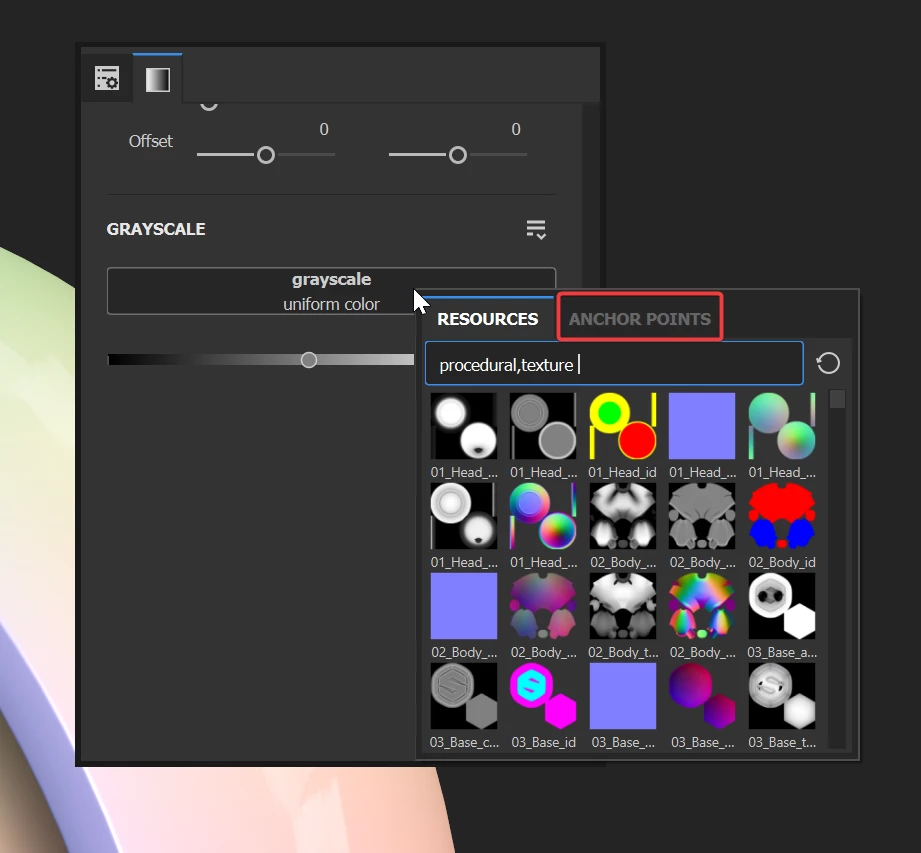Select the 01_Head flat violet normal thumbnail
This screenshot has height=853, width=921.
tap(702, 426)
